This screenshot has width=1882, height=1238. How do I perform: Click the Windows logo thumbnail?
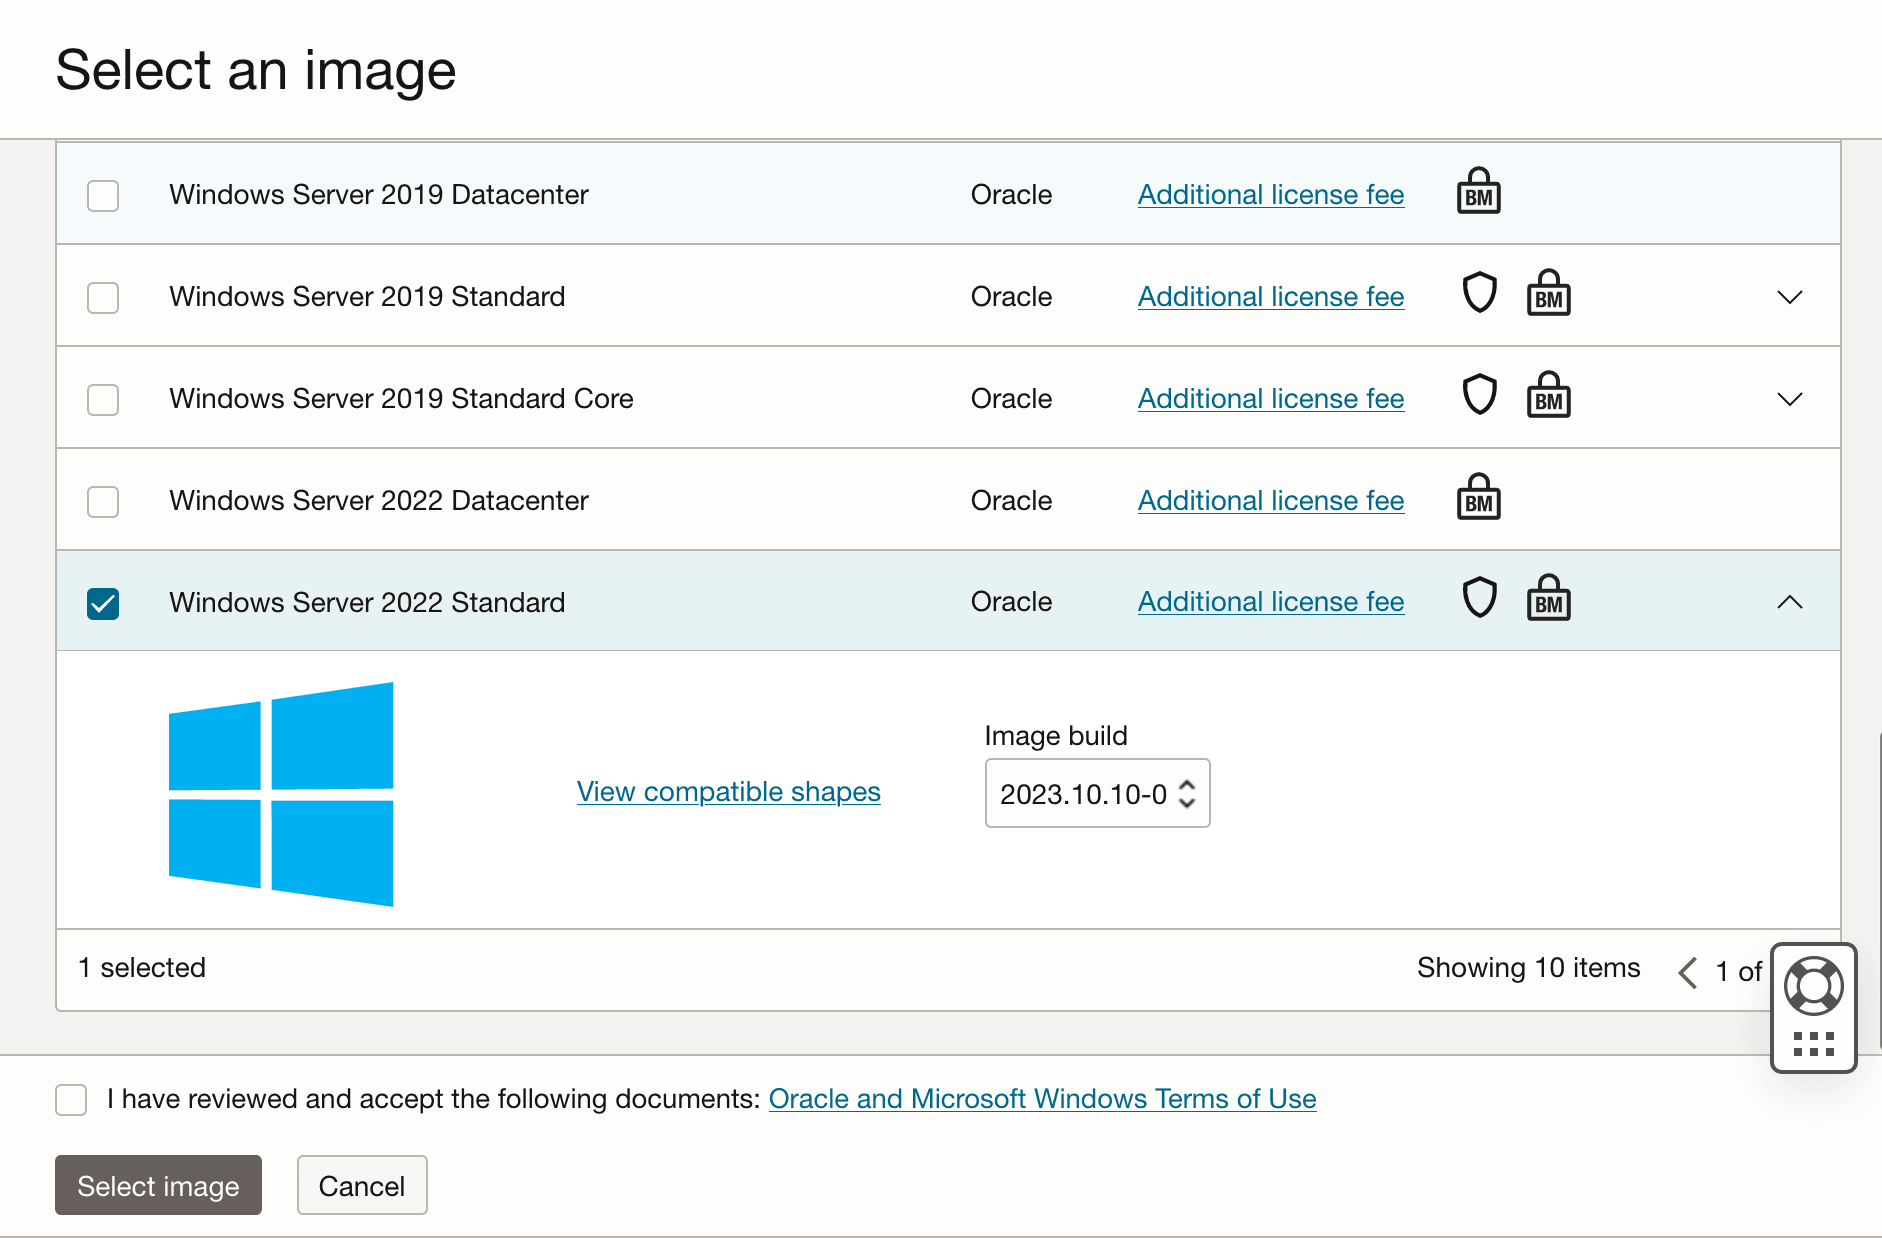click(x=282, y=795)
